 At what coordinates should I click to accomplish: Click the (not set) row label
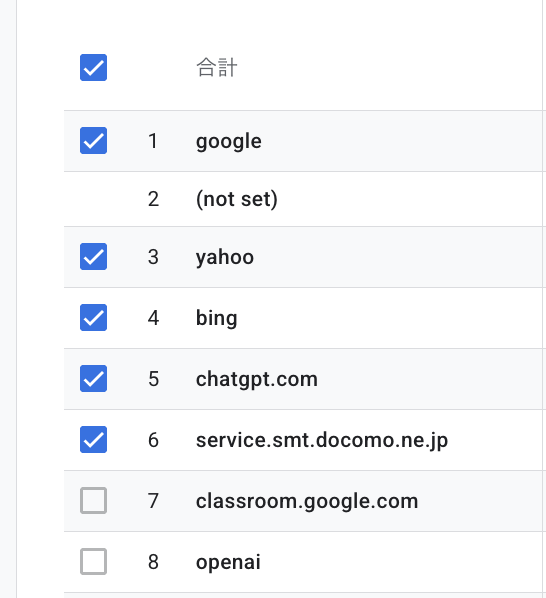point(237,199)
